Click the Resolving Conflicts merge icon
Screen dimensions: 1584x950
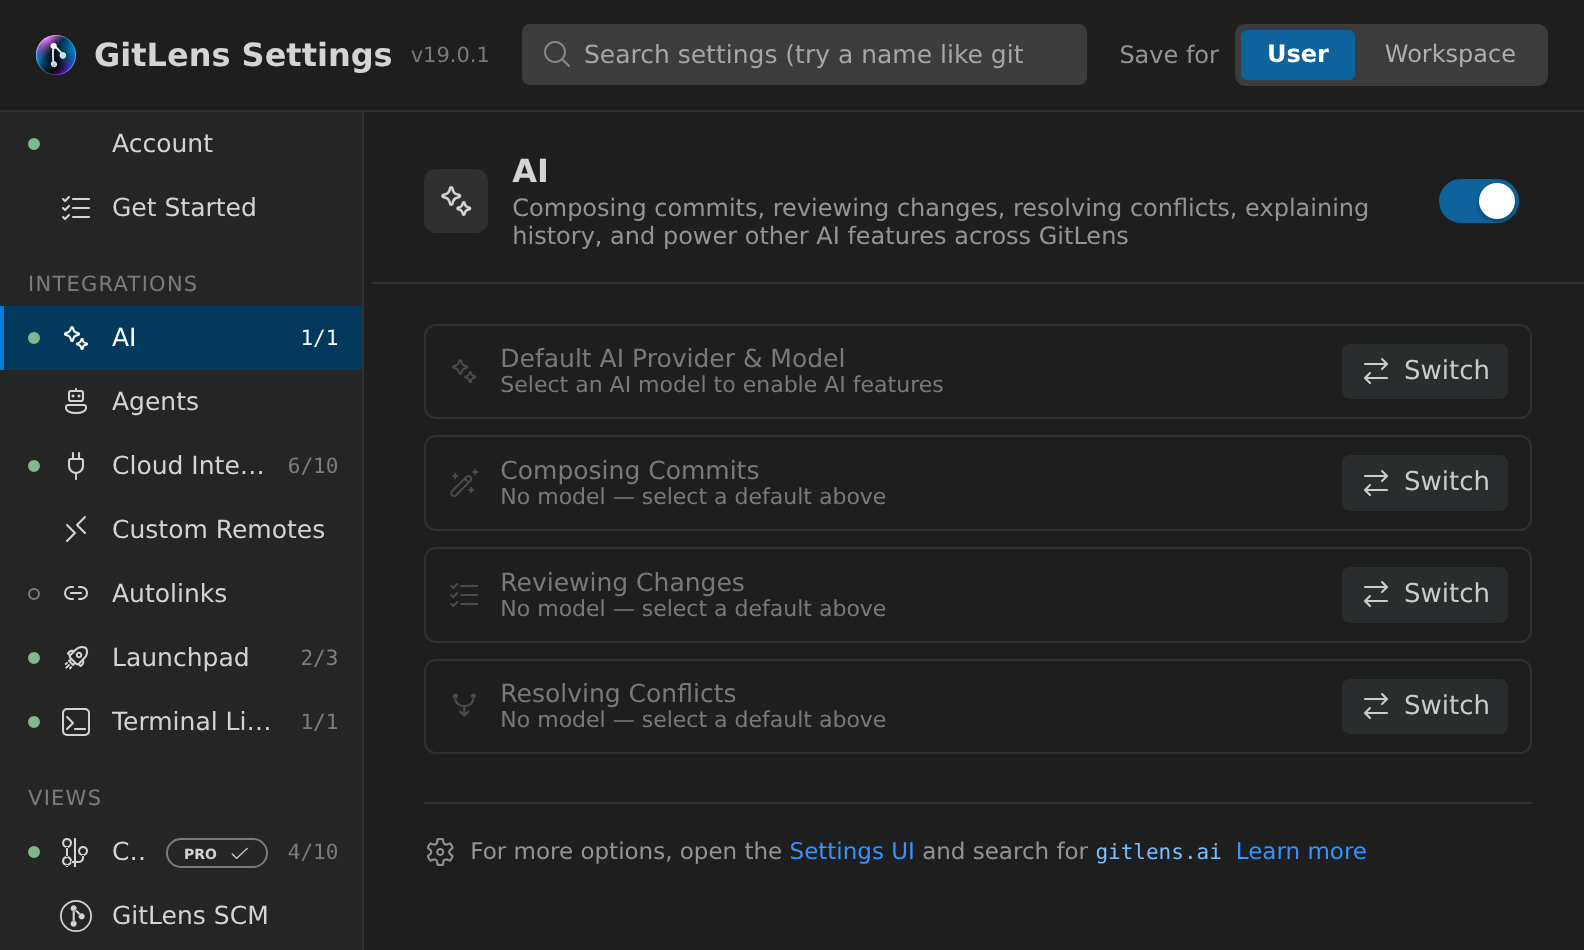click(x=464, y=706)
